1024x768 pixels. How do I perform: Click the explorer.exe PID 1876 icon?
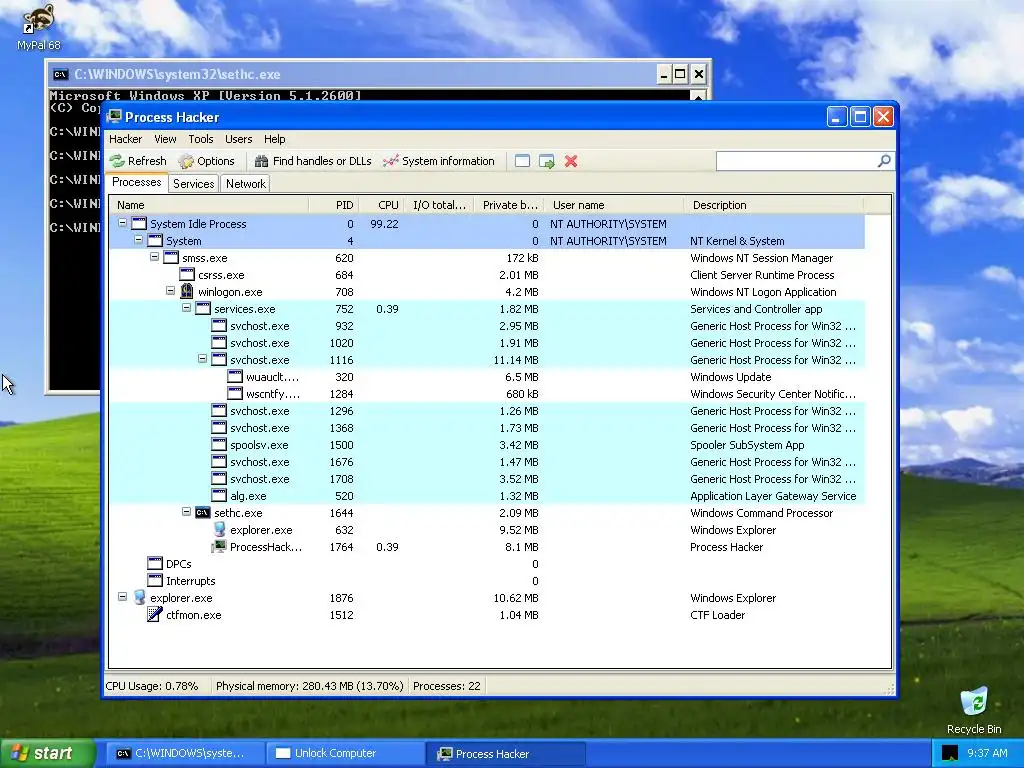click(139, 598)
